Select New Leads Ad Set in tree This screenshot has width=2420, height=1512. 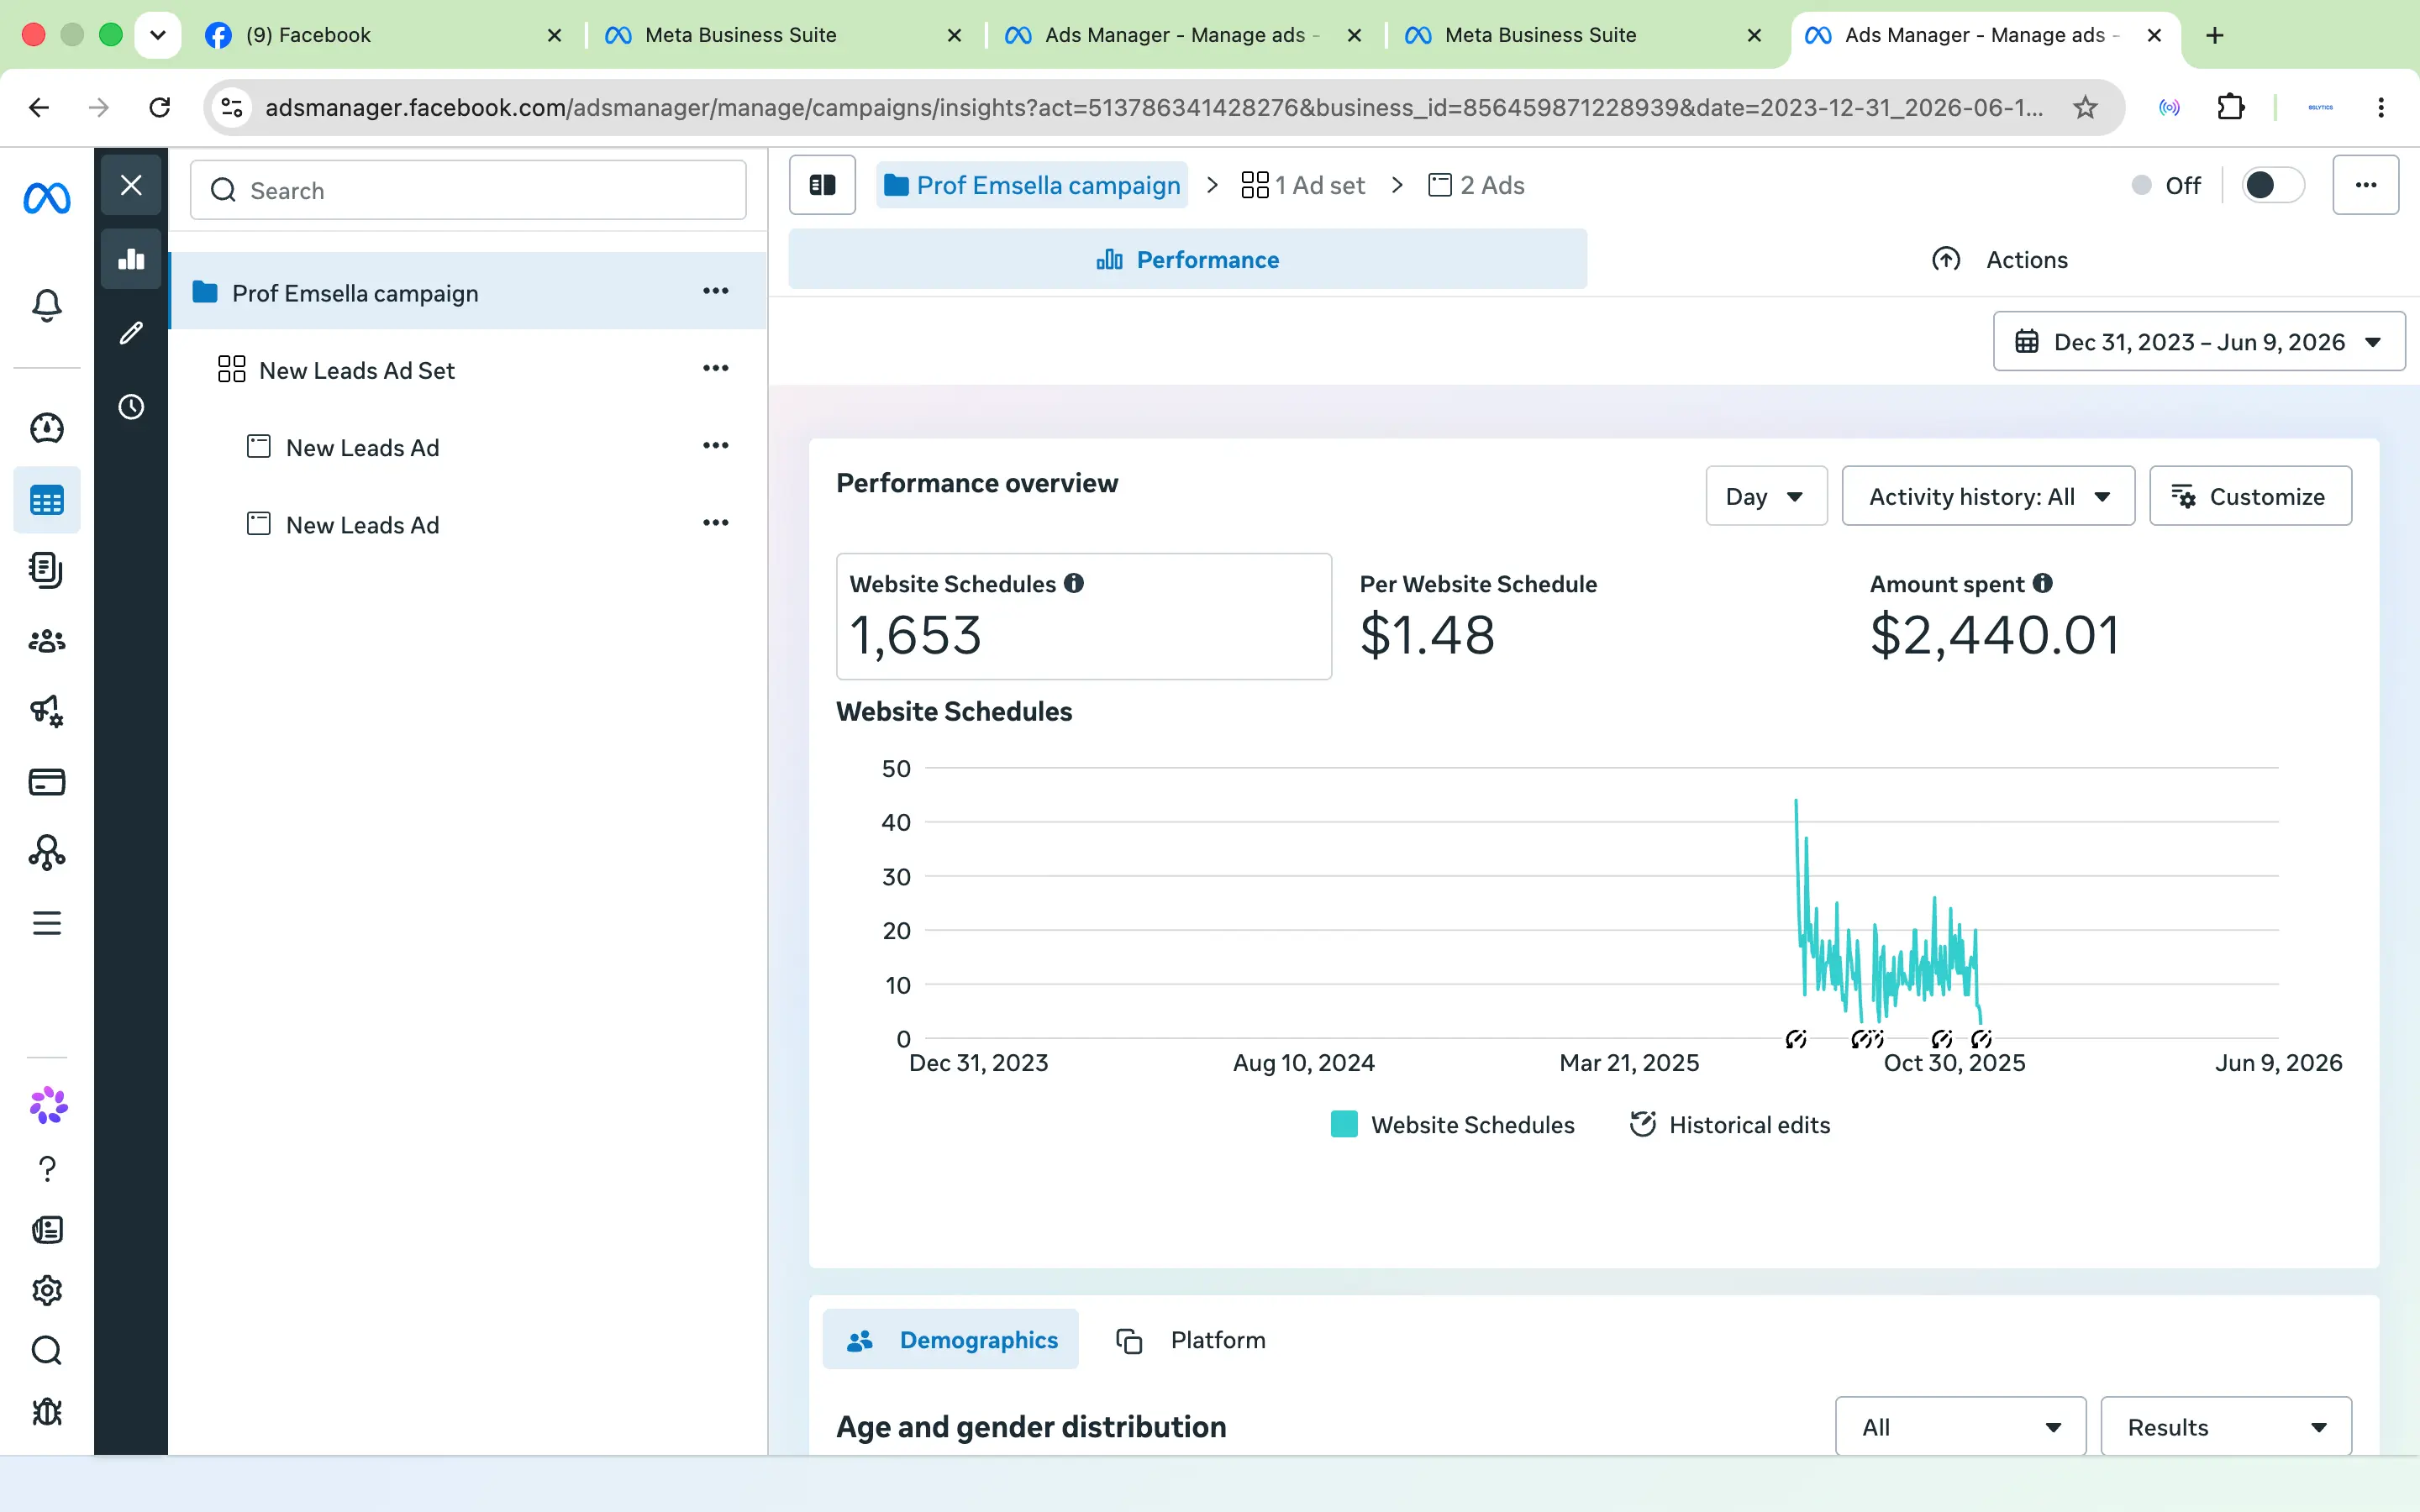[x=467, y=370]
